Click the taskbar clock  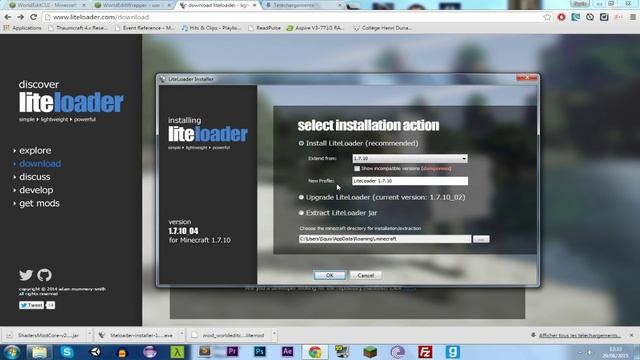(x=616, y=352)
